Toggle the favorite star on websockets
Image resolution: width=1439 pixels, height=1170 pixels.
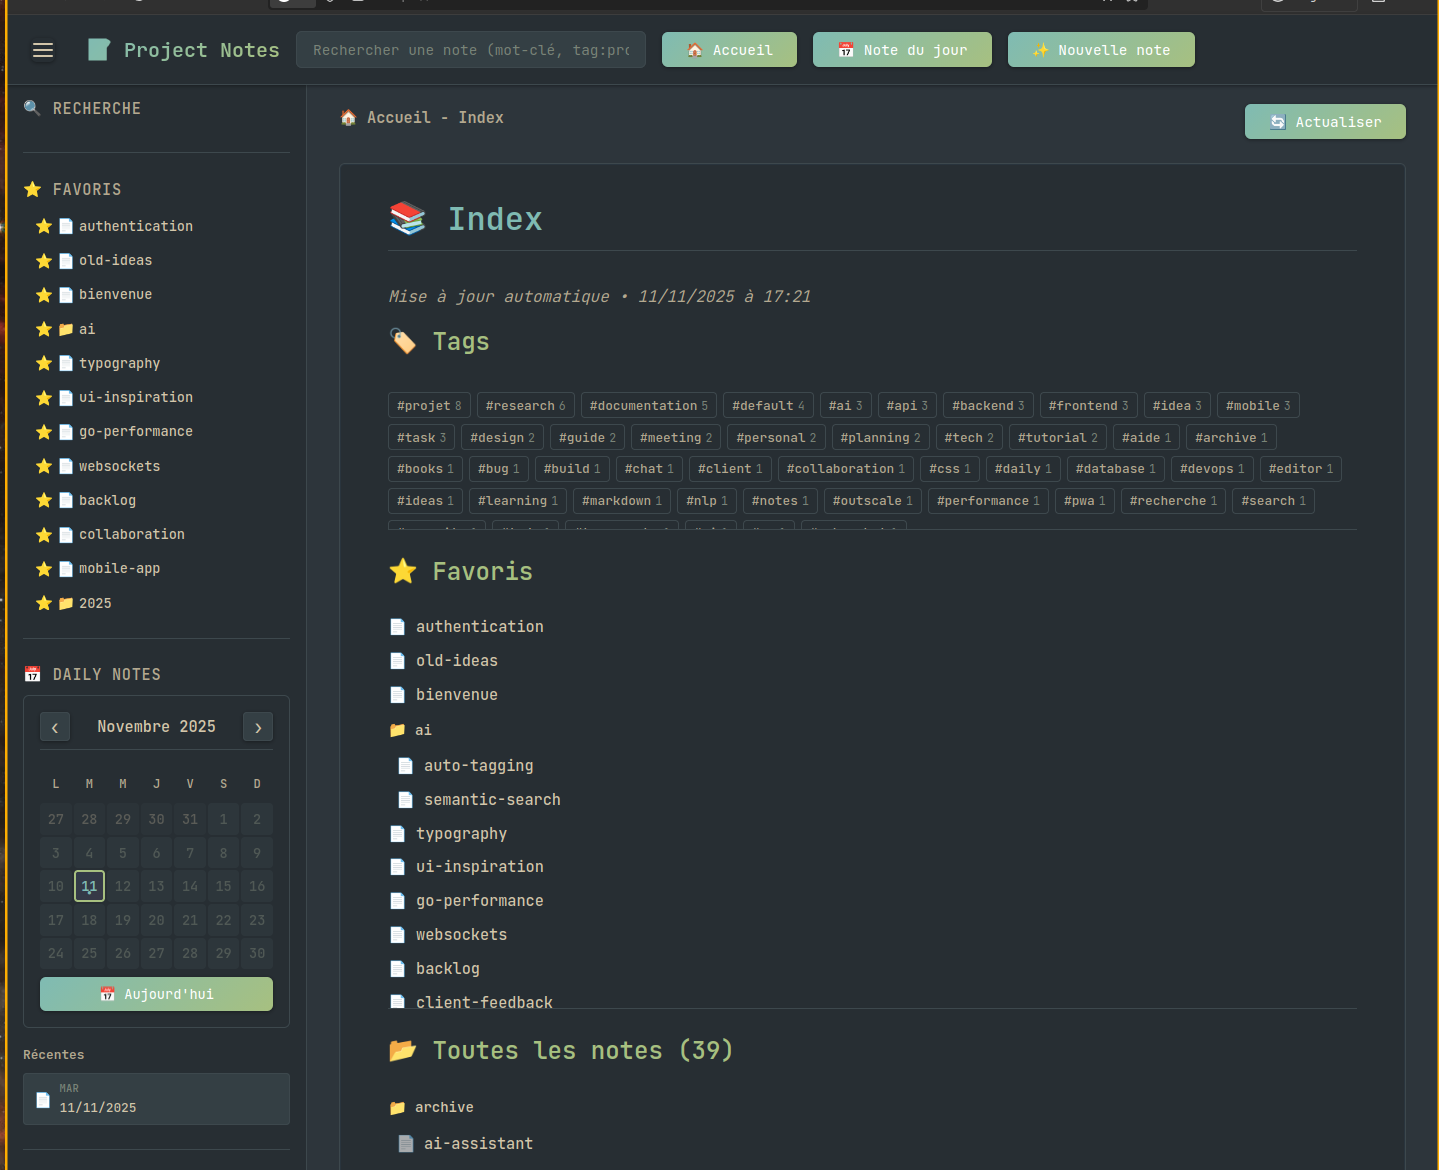tap(44, 466)
